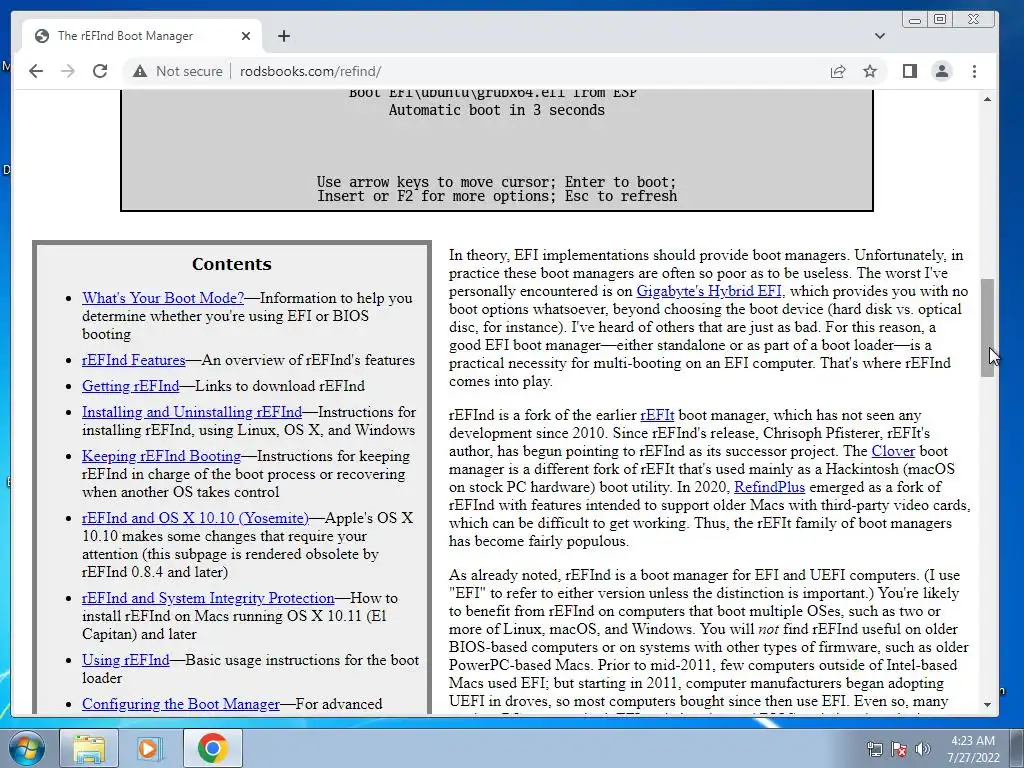Click the Contents heading

[231, 264]
